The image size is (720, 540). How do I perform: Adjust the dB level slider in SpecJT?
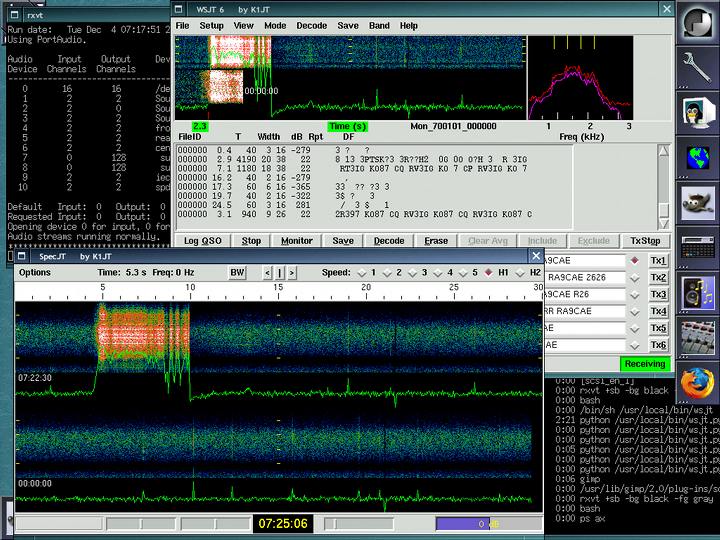tap(489, 523)
